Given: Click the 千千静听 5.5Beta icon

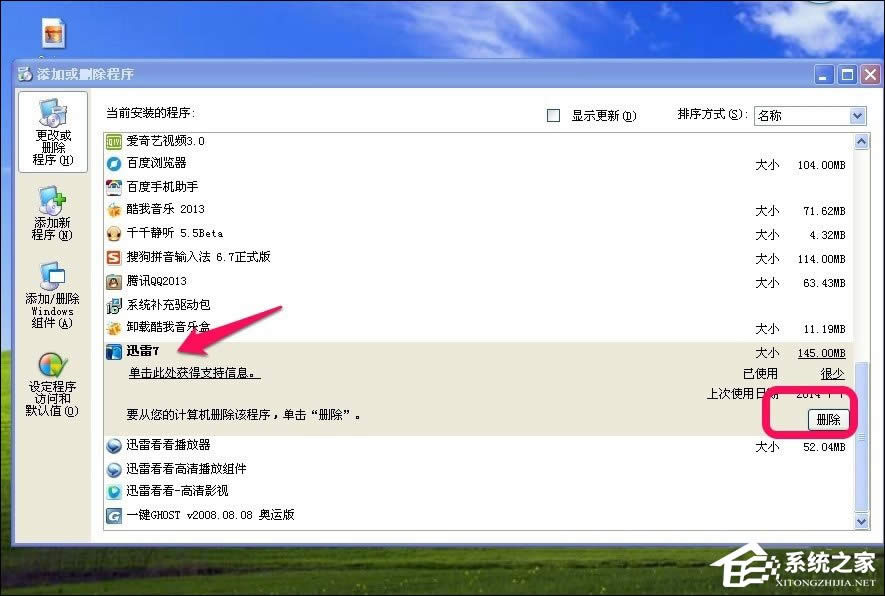Looking at the screenshot, I should 114,234.
